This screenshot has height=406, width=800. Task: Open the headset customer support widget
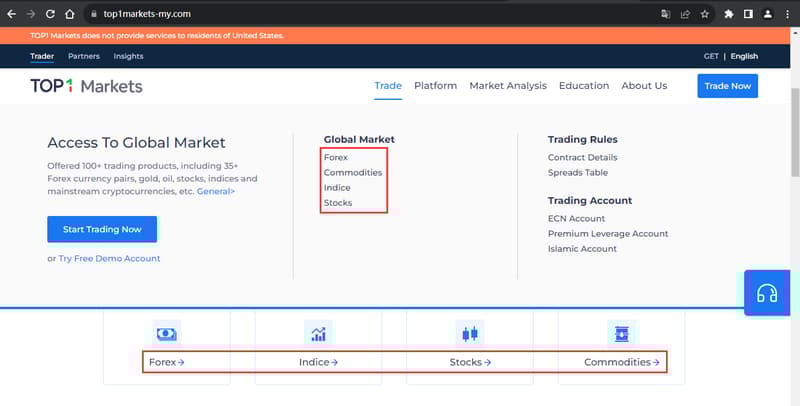tap(767, 293)
